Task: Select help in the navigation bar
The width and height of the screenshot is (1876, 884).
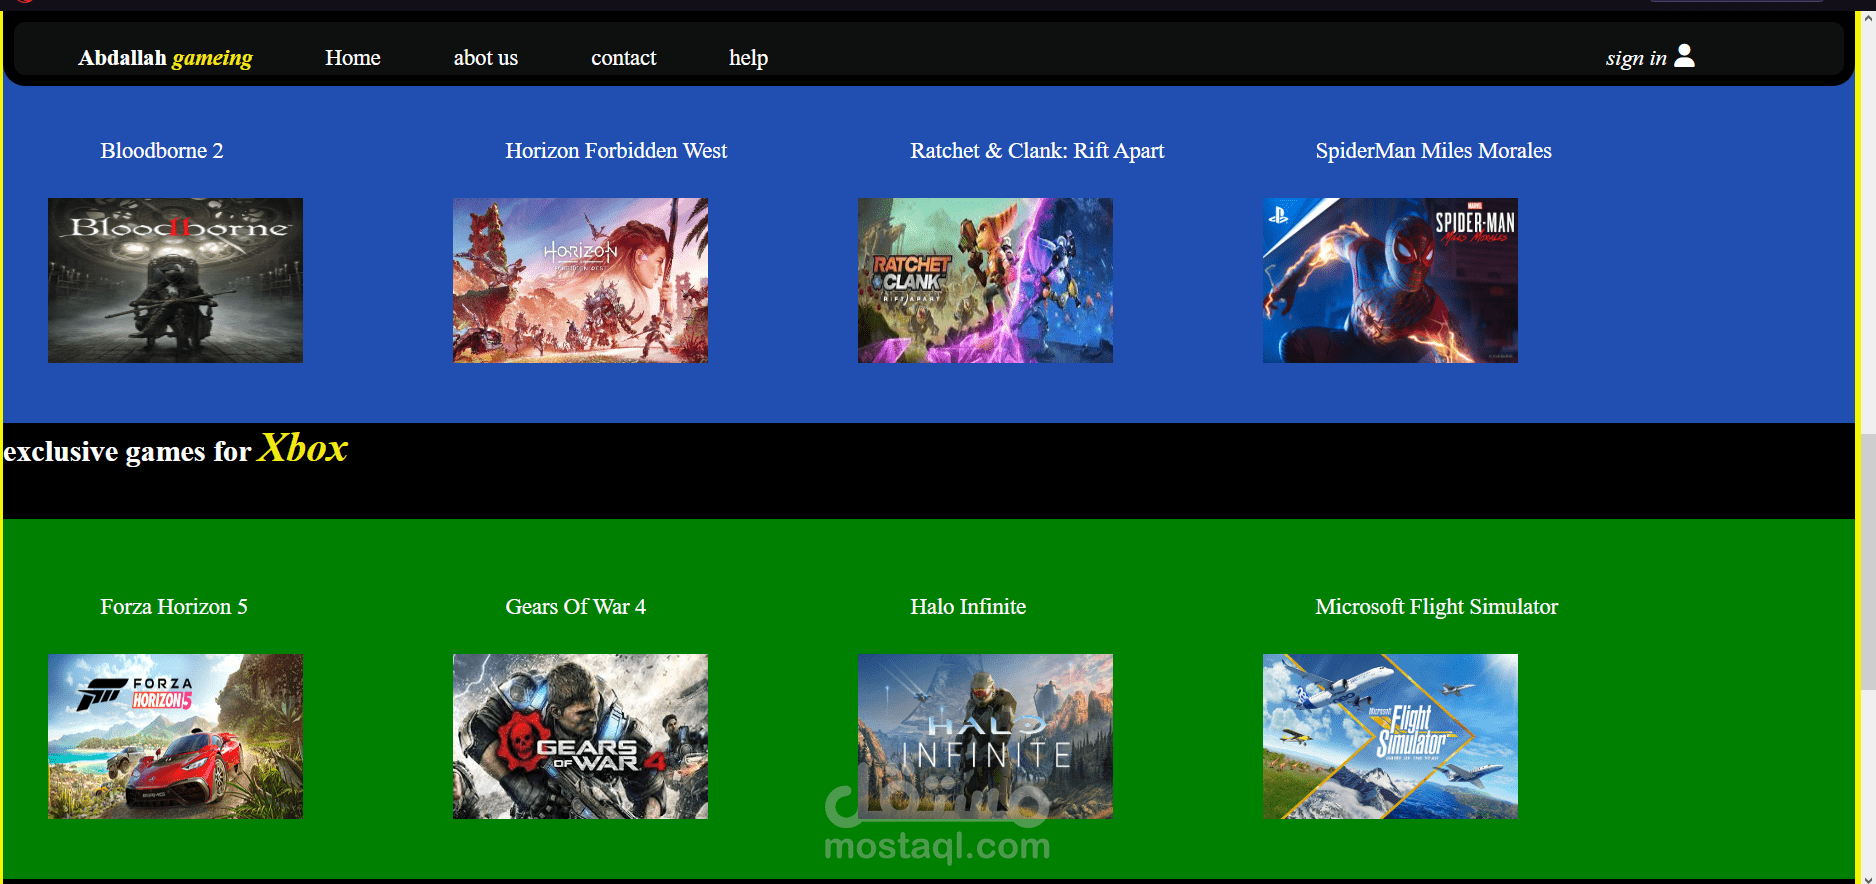Action: click(x=748, y=58)
